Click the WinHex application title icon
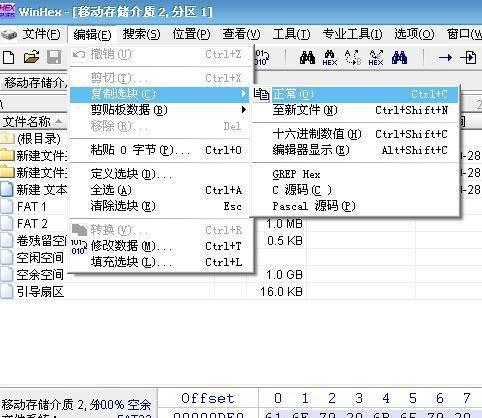Screen dimensions: 482x418 pyautogui.click(x=7, y=10)
